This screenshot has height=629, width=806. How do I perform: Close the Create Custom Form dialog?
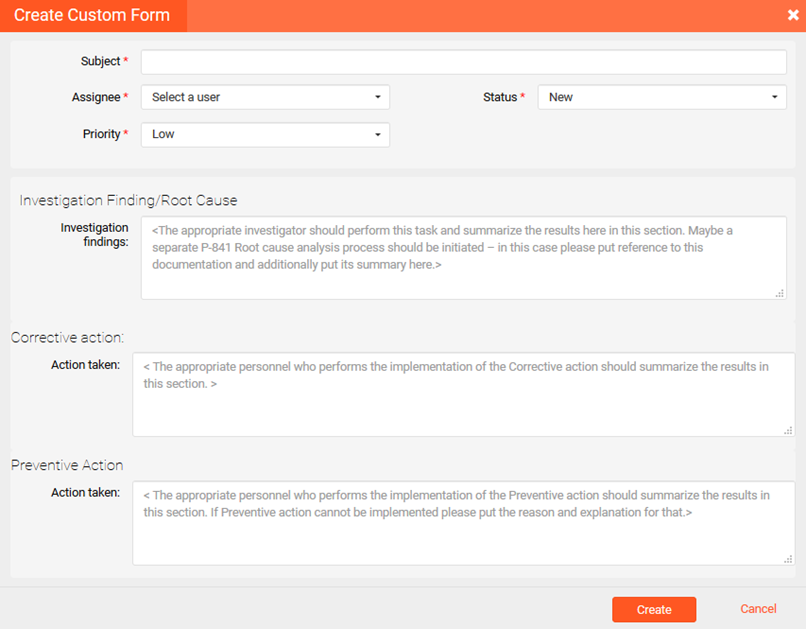tap(792, 16)
